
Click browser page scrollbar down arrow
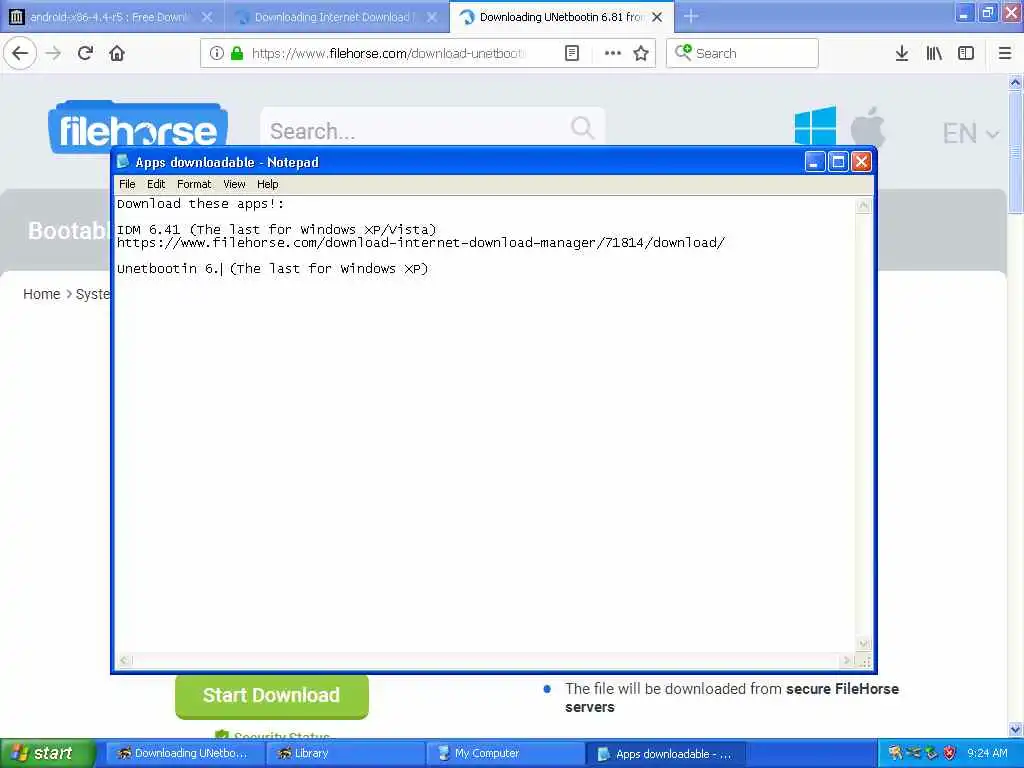(1015, 729)
